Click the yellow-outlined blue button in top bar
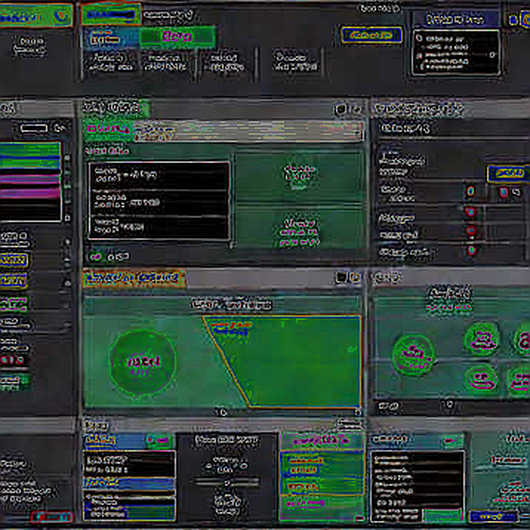This screenshot has height=530, width=530. point(371,35)
